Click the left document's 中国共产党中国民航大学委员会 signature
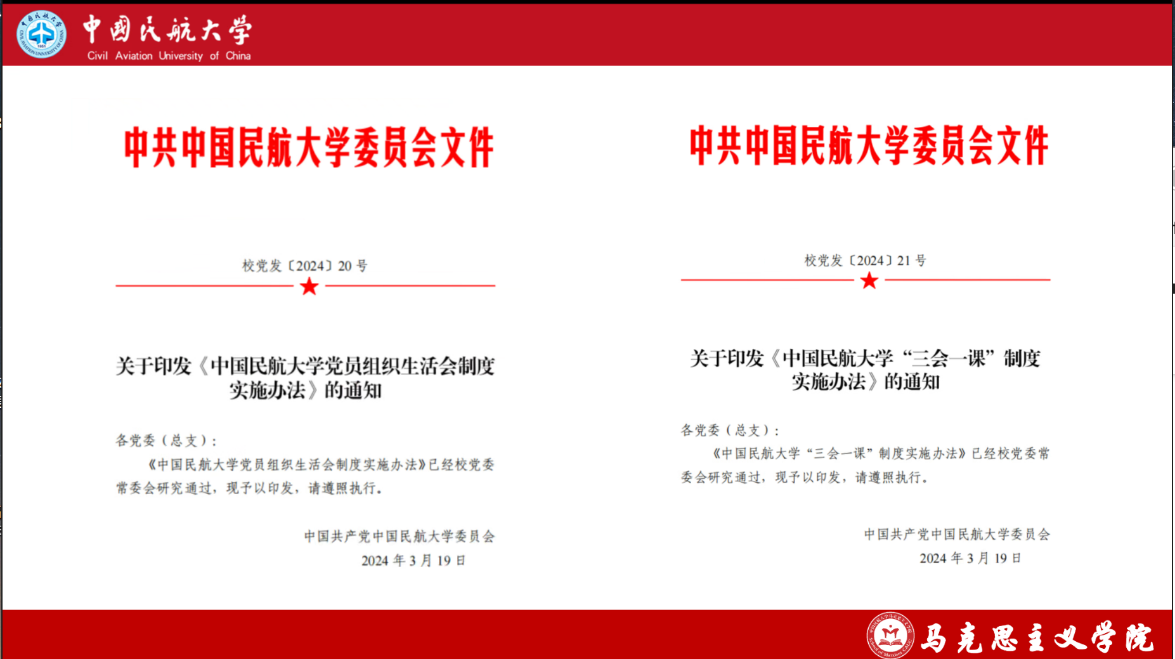1175x659 pixels. [399, 537]
